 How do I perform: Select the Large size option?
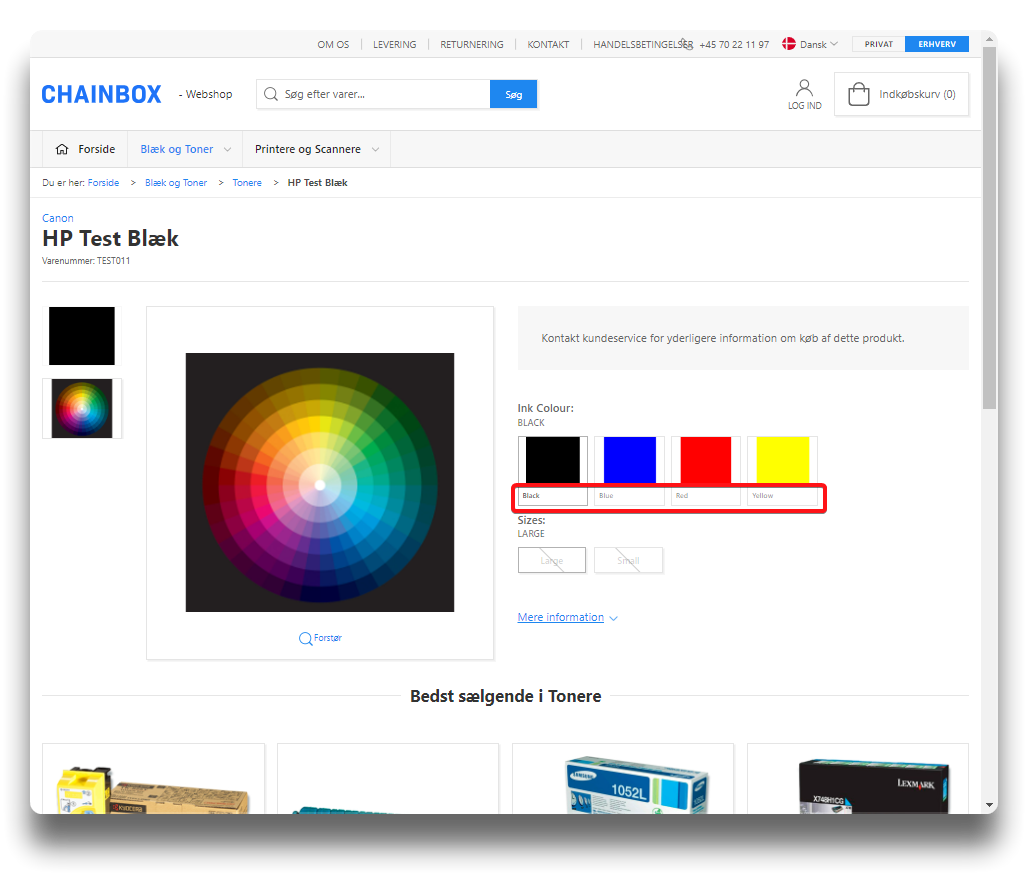(552, 561)
